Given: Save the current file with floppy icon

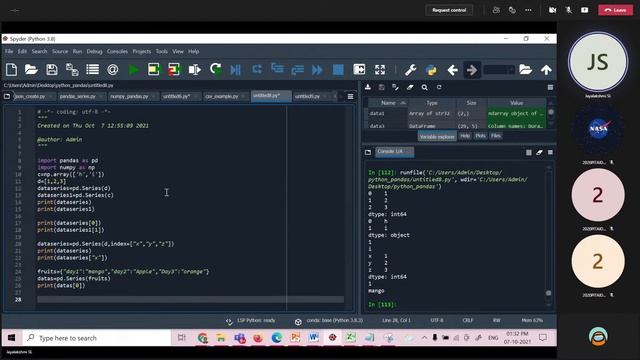Looking at the screenshot, I should tap(52, 70).
